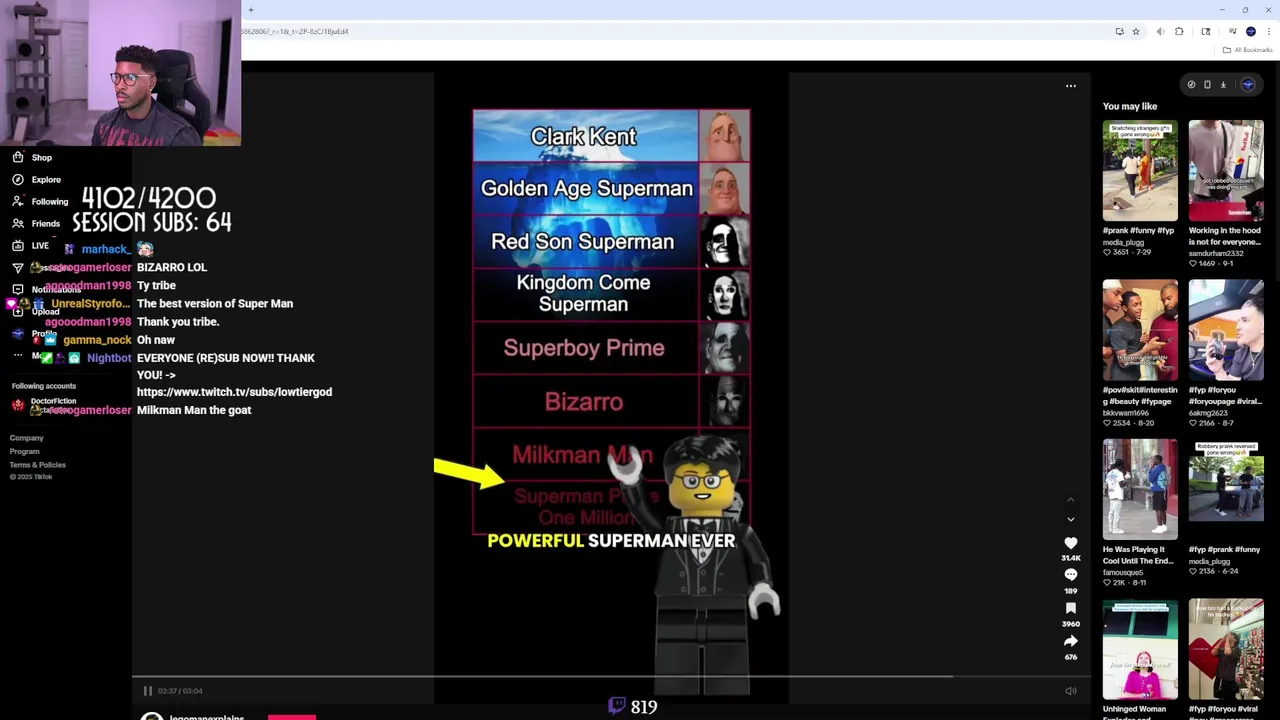Click the phone icon in floating toolbar

point(1207,85)
